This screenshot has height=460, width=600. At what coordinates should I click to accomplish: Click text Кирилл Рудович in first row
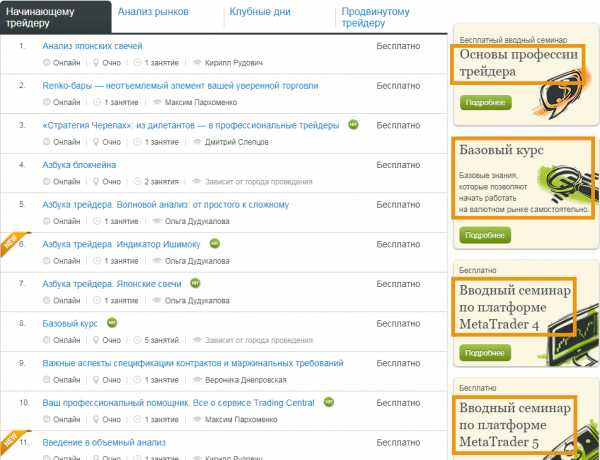(234, 63)
